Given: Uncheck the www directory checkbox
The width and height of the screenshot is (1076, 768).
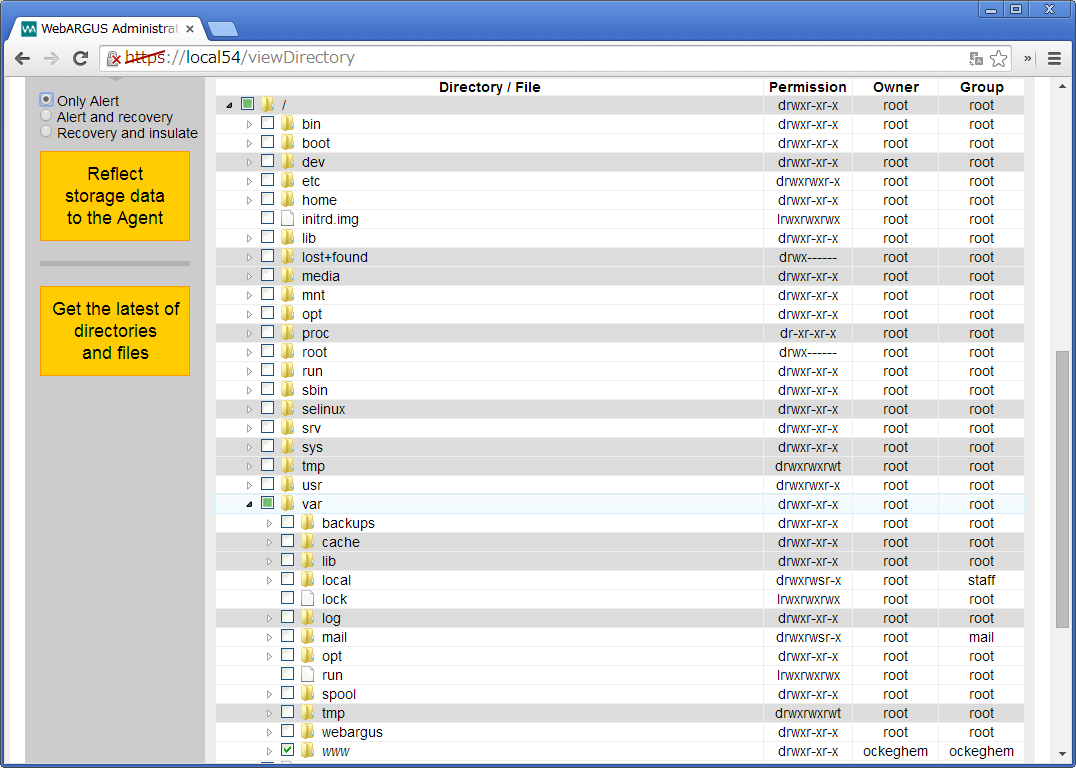Looking at the screenshot, I should pos(288,750).
